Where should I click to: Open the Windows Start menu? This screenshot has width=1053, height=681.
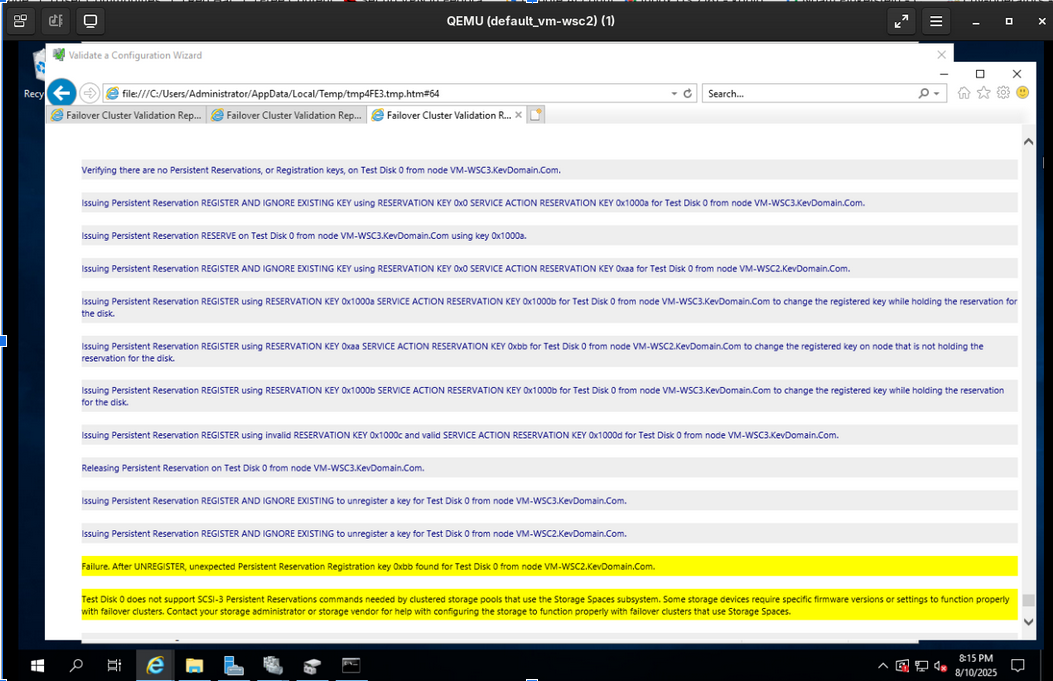38,666
